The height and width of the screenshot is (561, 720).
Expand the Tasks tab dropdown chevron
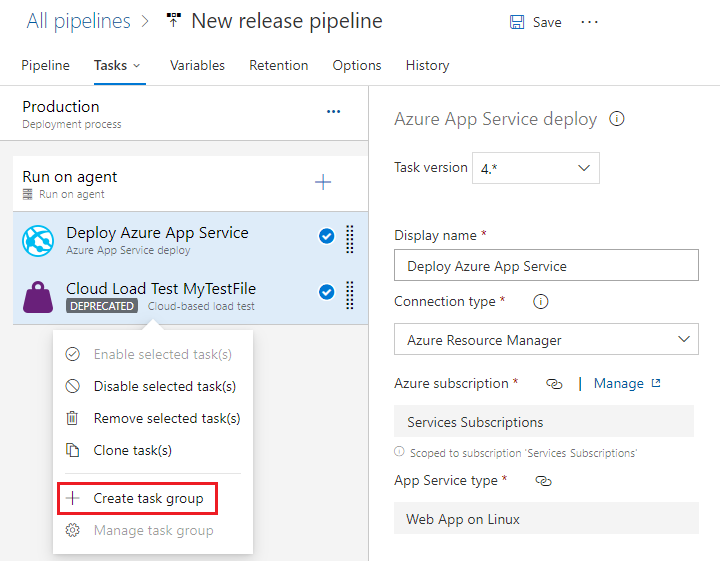pos(137,66)
